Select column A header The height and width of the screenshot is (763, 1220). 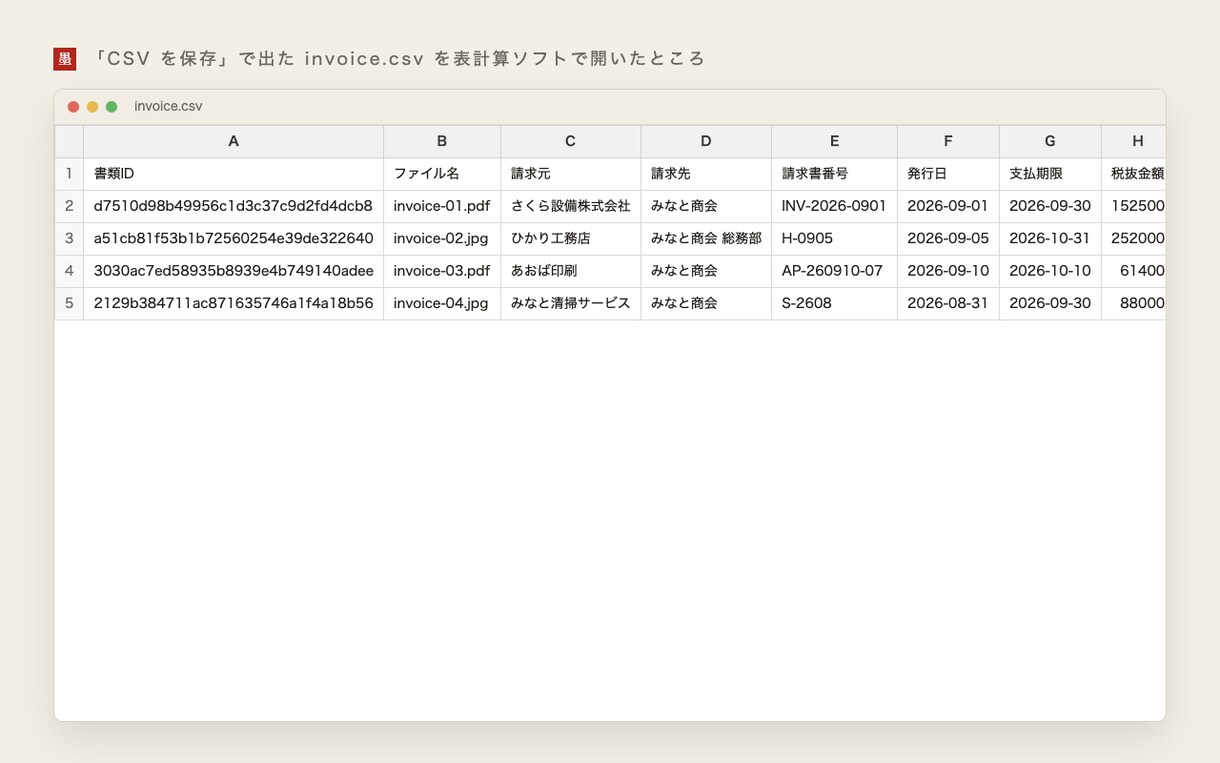click(x=233, y=142)
